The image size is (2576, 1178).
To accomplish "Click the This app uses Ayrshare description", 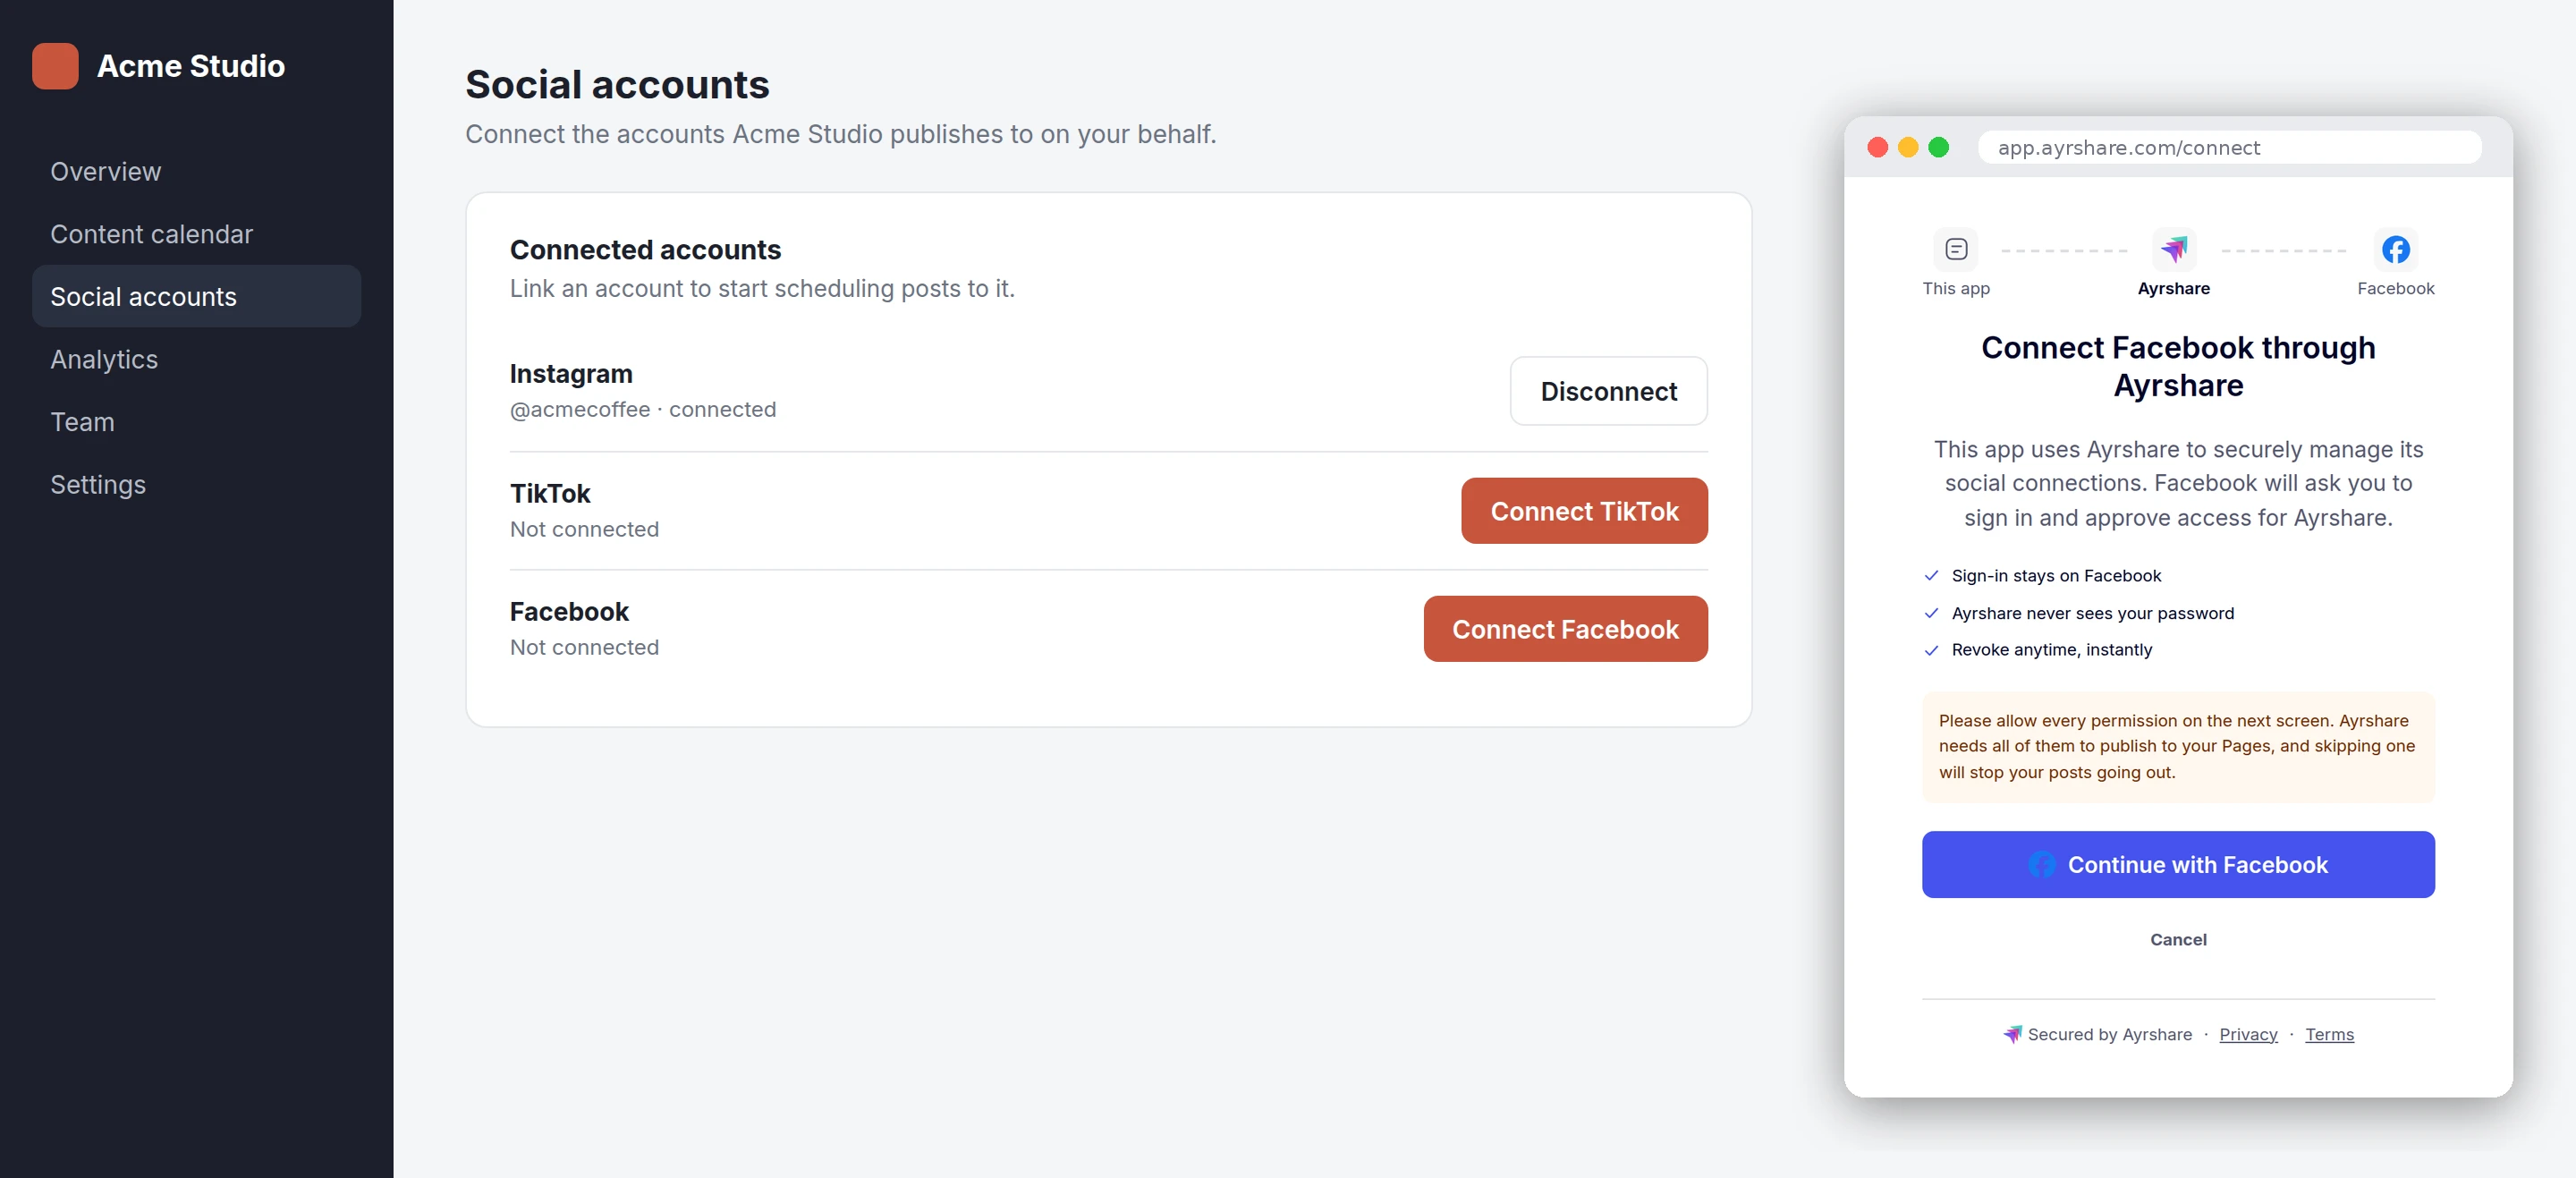I will [2178, 483].
